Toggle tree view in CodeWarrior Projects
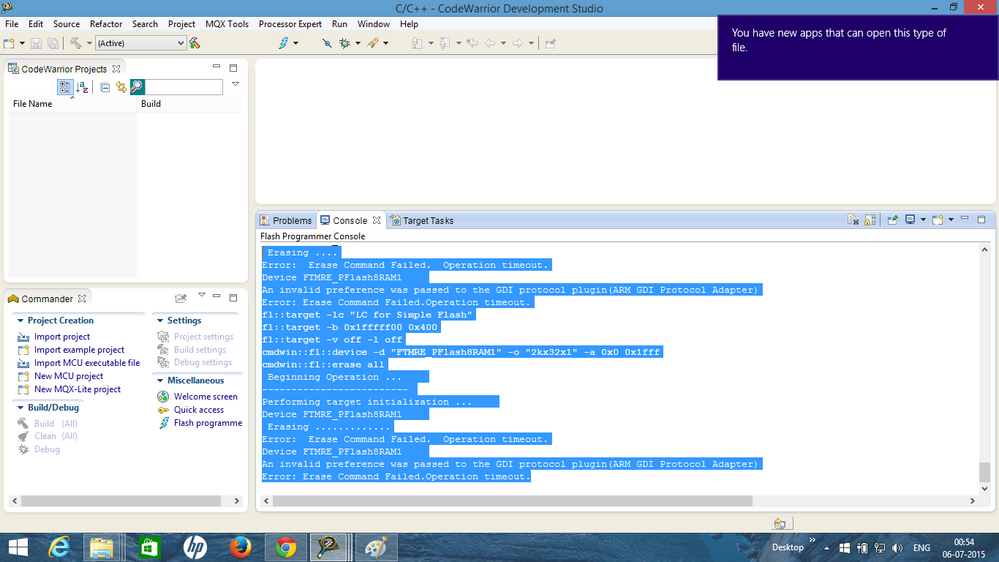This screenshot has width=999, height=562. pyautogui.click(x=65, y=87)
